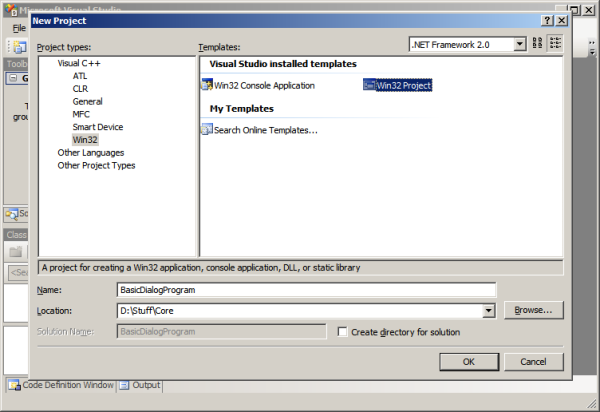The height and width of the screenshot is (412, 600).
Task: Select the Win32 Project template
Action: coord(398,85)
